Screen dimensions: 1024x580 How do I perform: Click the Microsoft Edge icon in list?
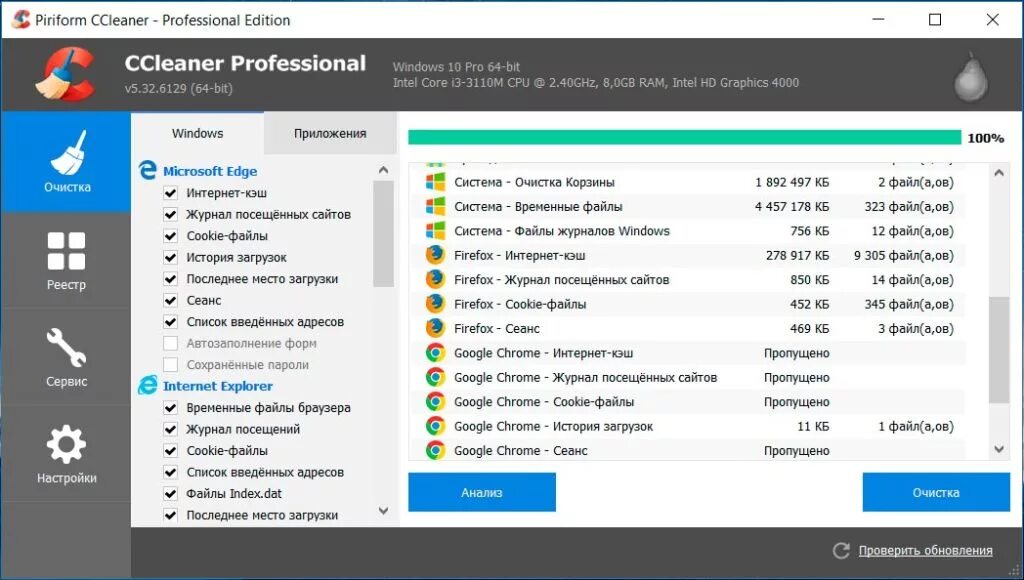click(148, 170)
